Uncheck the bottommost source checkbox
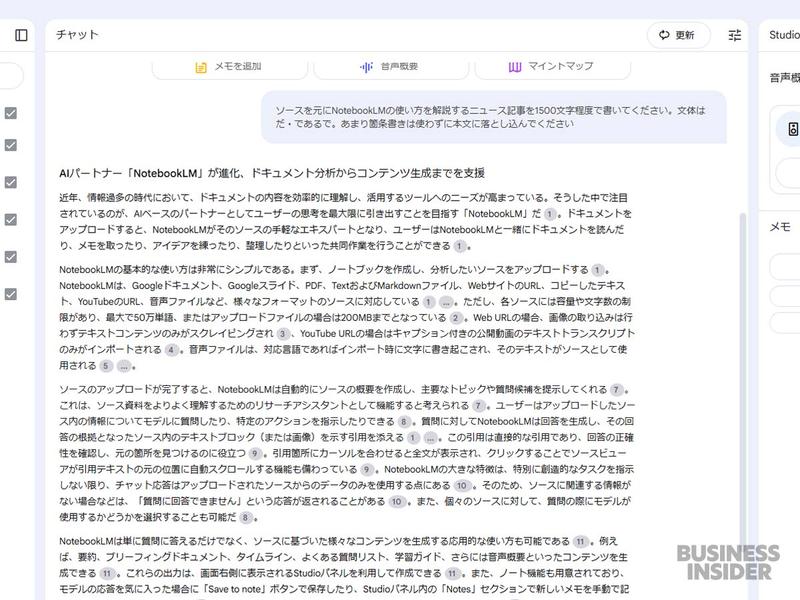This screenshot has width=800, height=600. click(x=11, y=294)
